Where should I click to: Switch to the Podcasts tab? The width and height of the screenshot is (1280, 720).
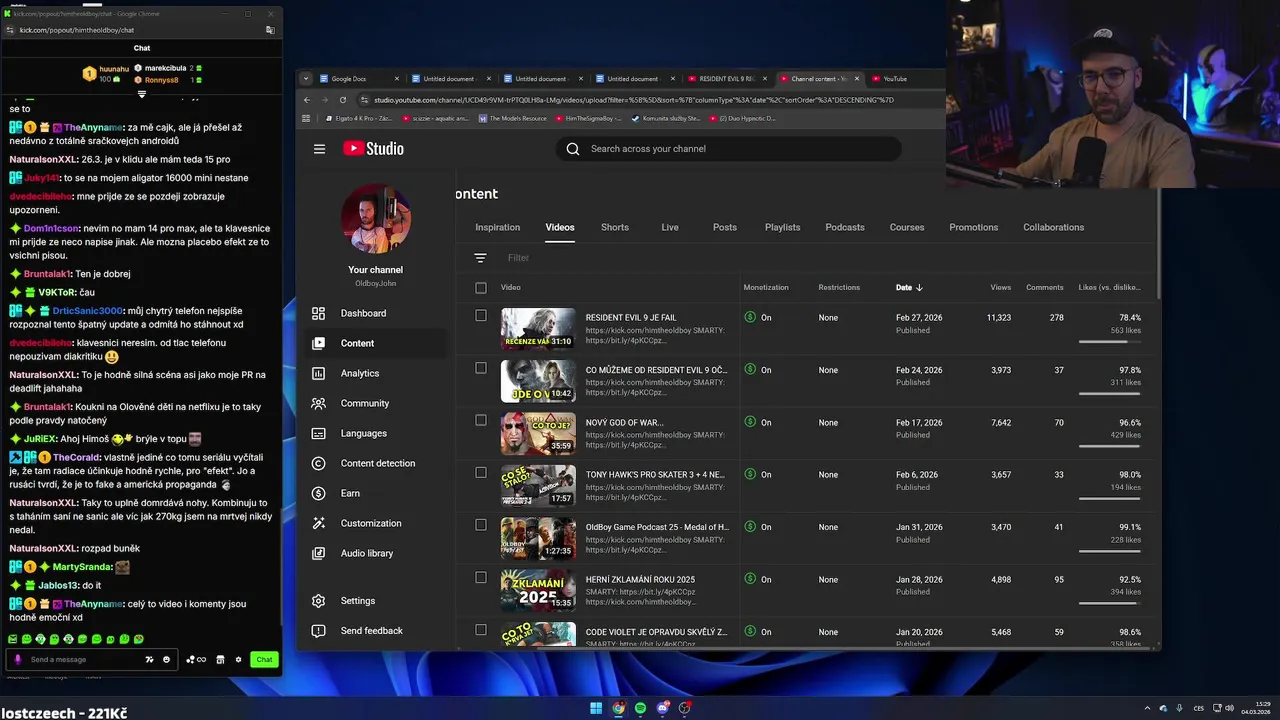845,227
